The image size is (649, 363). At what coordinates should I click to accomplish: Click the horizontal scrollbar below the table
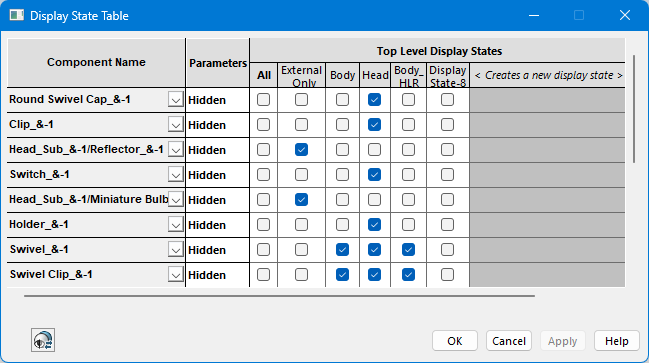279,296
